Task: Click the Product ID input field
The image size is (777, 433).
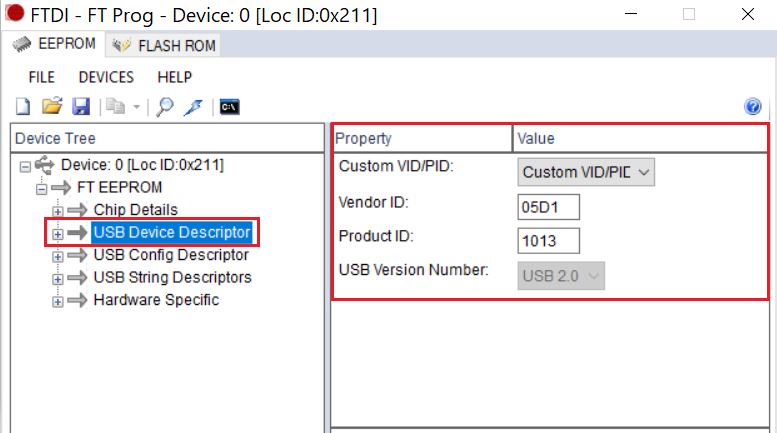Action: (549, 241)
